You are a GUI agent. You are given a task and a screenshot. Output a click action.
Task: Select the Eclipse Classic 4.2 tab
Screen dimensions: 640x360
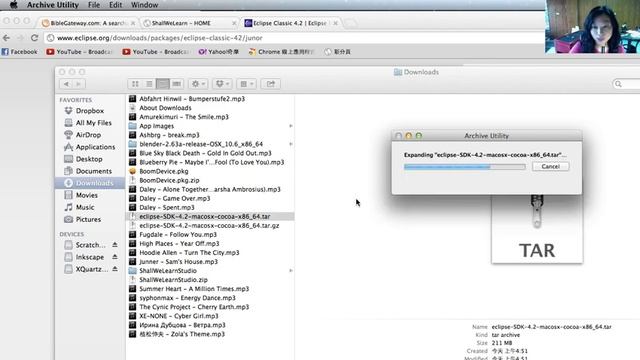tap(290, 23)
